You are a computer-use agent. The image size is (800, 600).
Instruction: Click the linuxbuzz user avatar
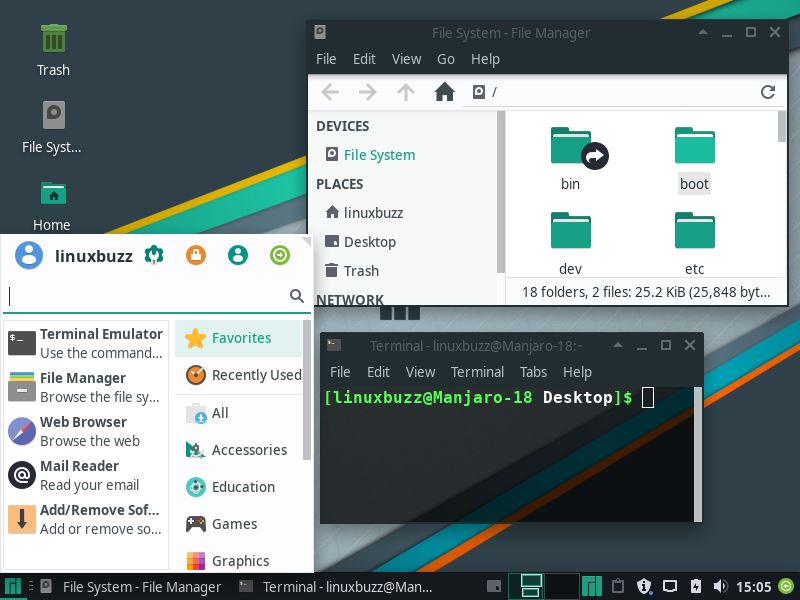(x=29, y=255)
